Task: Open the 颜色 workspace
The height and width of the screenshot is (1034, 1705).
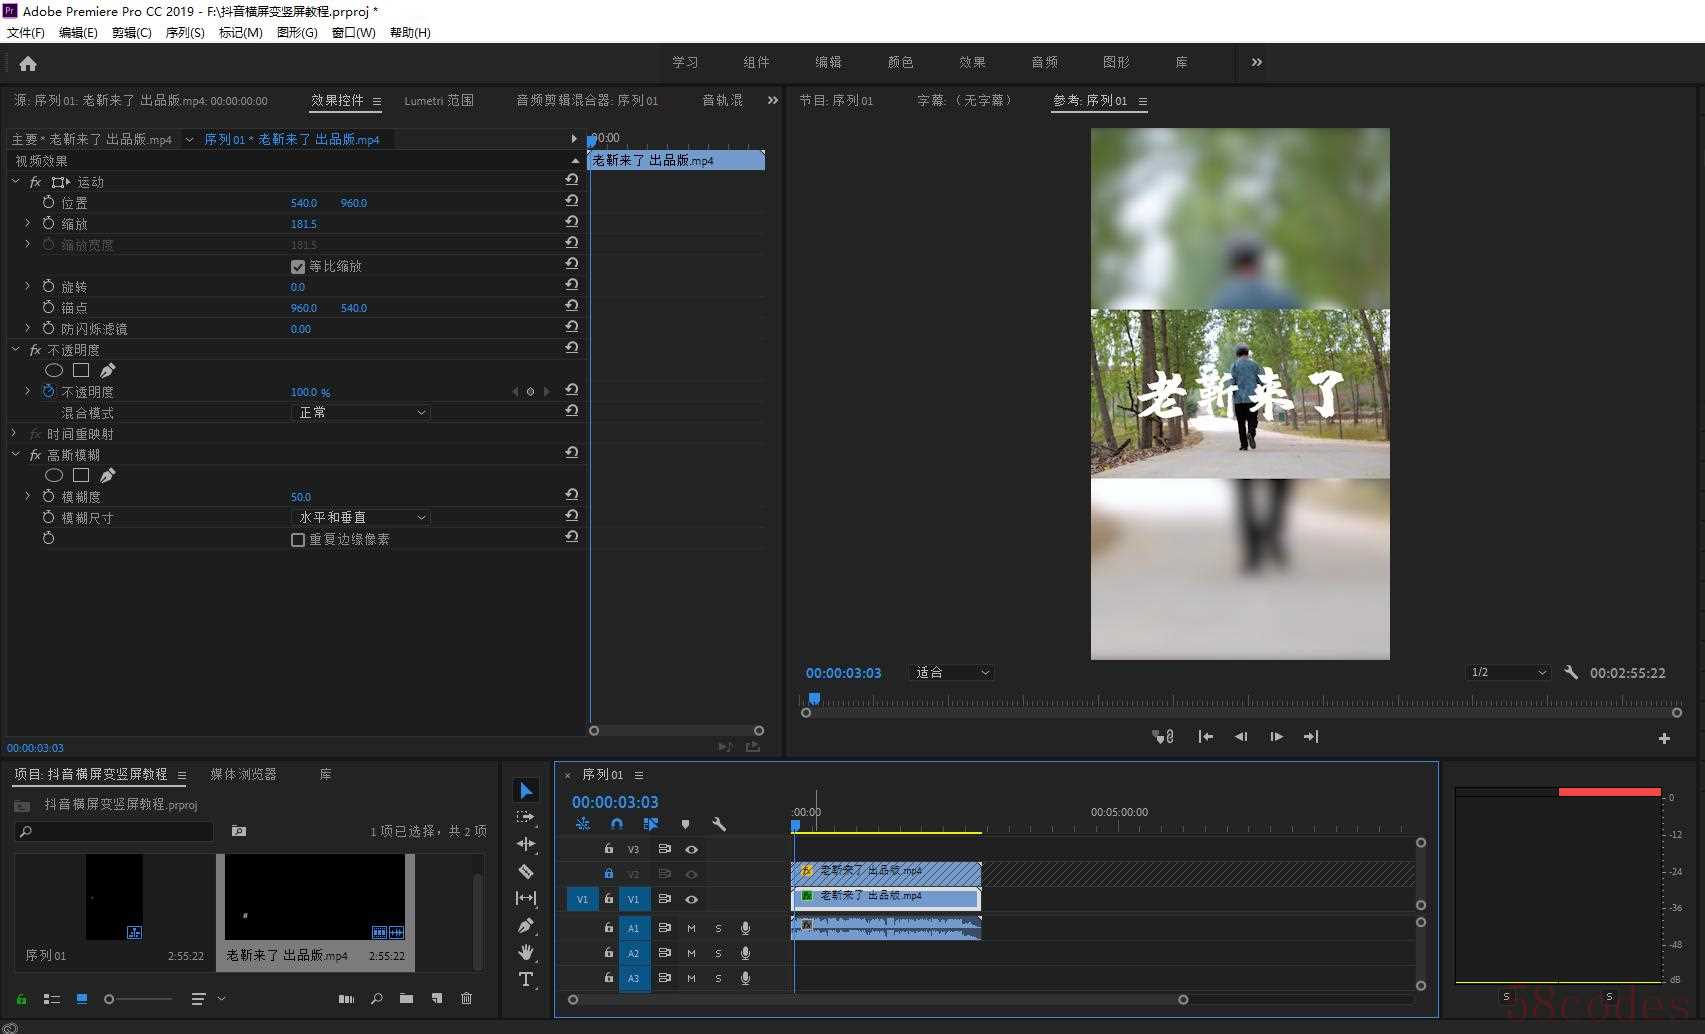Action: click(x=900, y=62)
